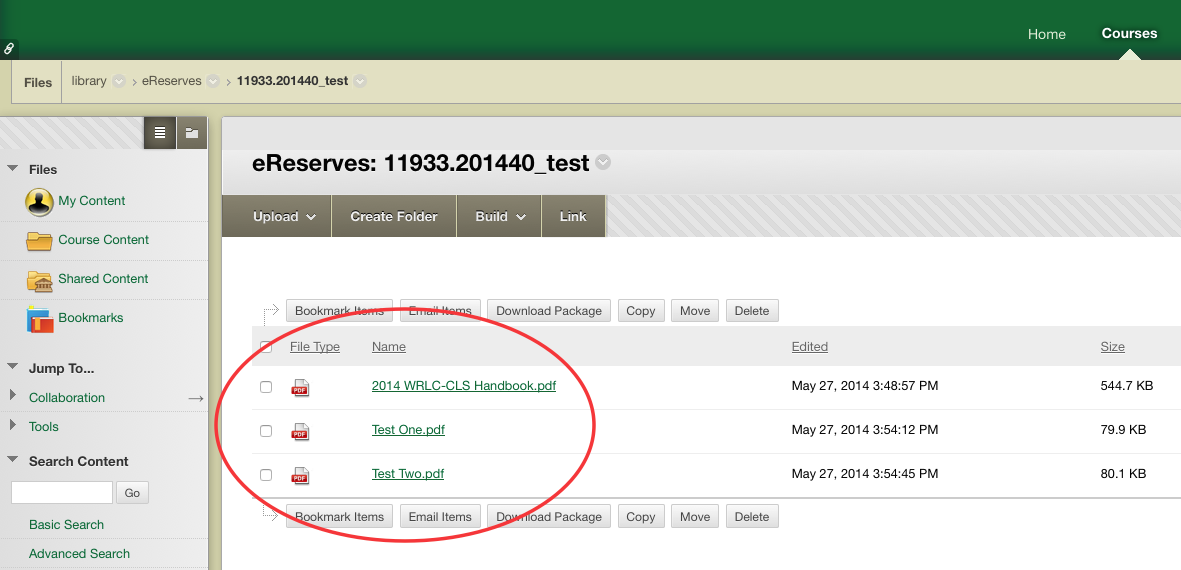Viewport: 1181px width, 570px height.
Task: Click the My Content user icon
Action: (39, 201)
